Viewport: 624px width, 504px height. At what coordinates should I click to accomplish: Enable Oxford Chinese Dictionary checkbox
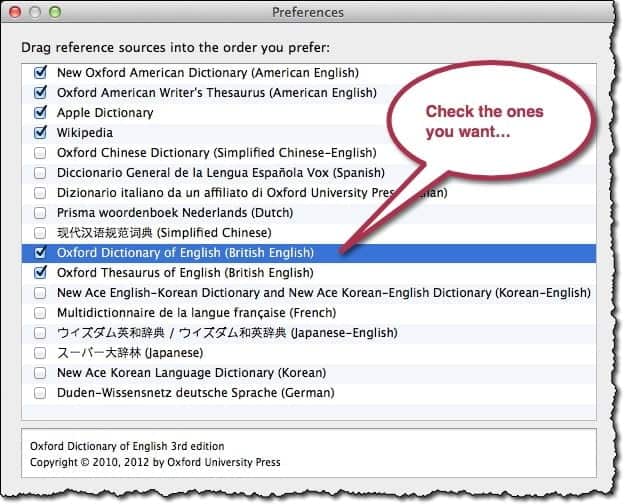[x=40, y=153]
